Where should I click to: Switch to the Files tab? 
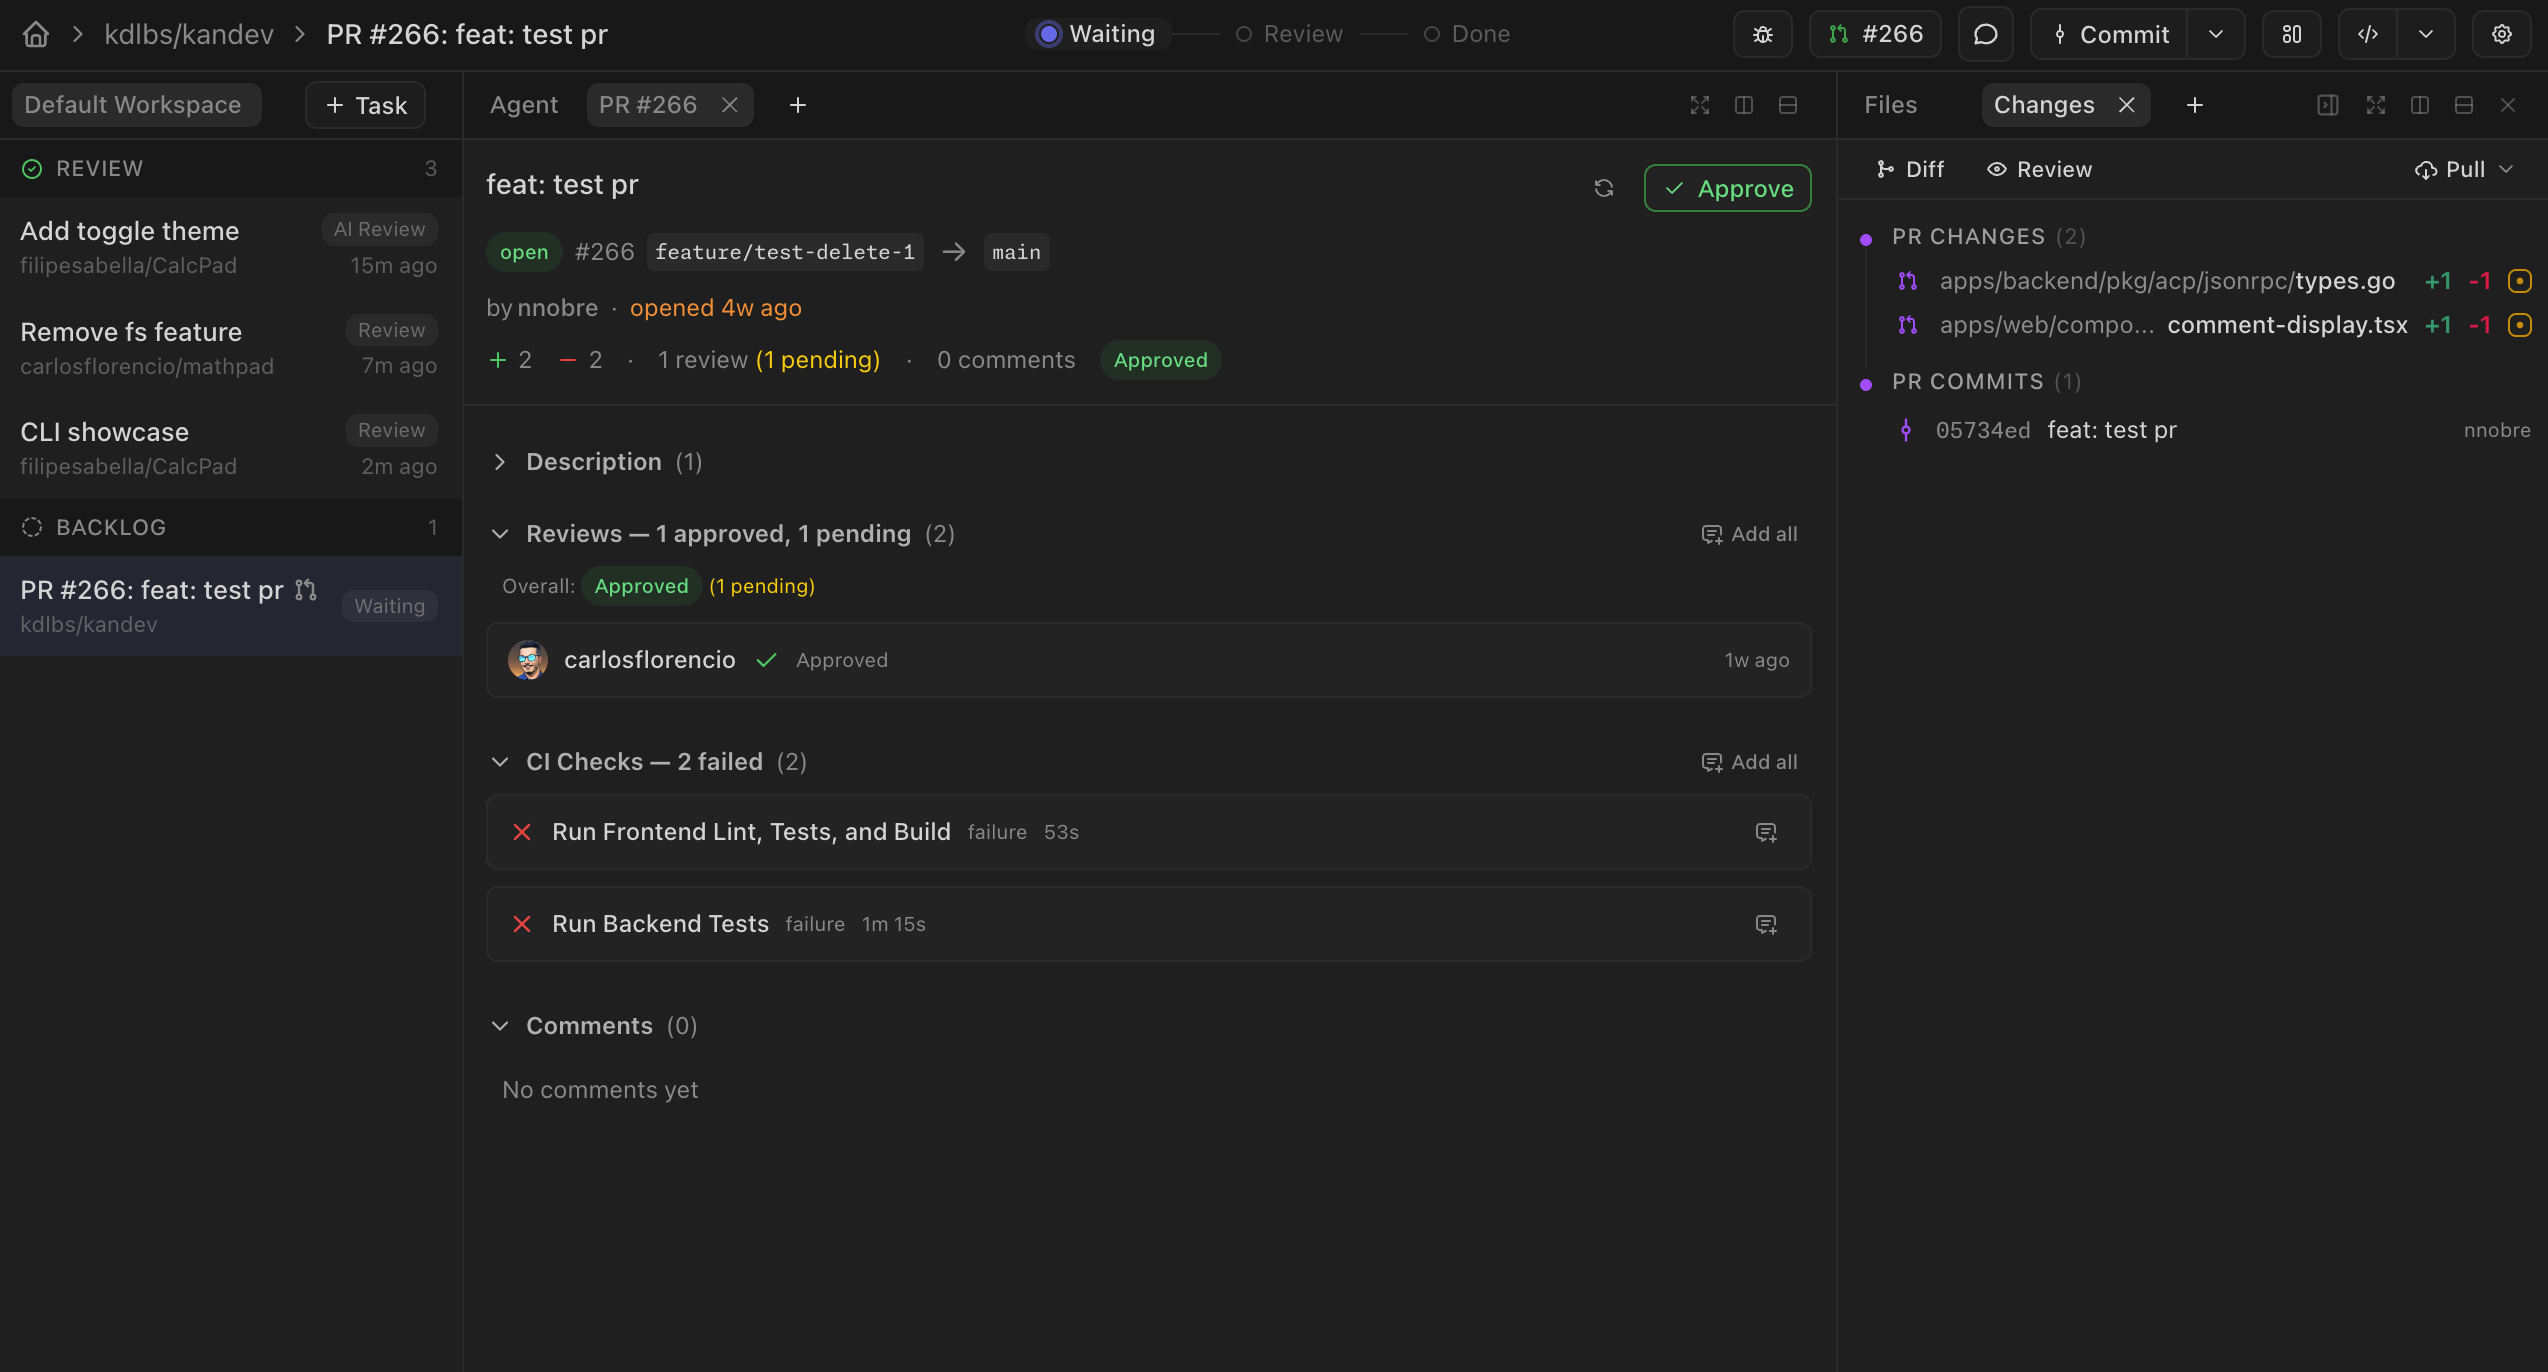pos(1891,105)
